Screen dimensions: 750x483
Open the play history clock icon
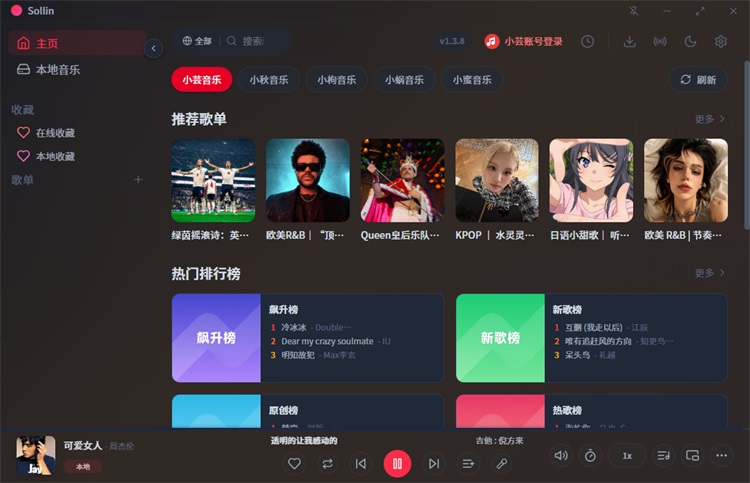pyautogui.click(x=587, y=42)
